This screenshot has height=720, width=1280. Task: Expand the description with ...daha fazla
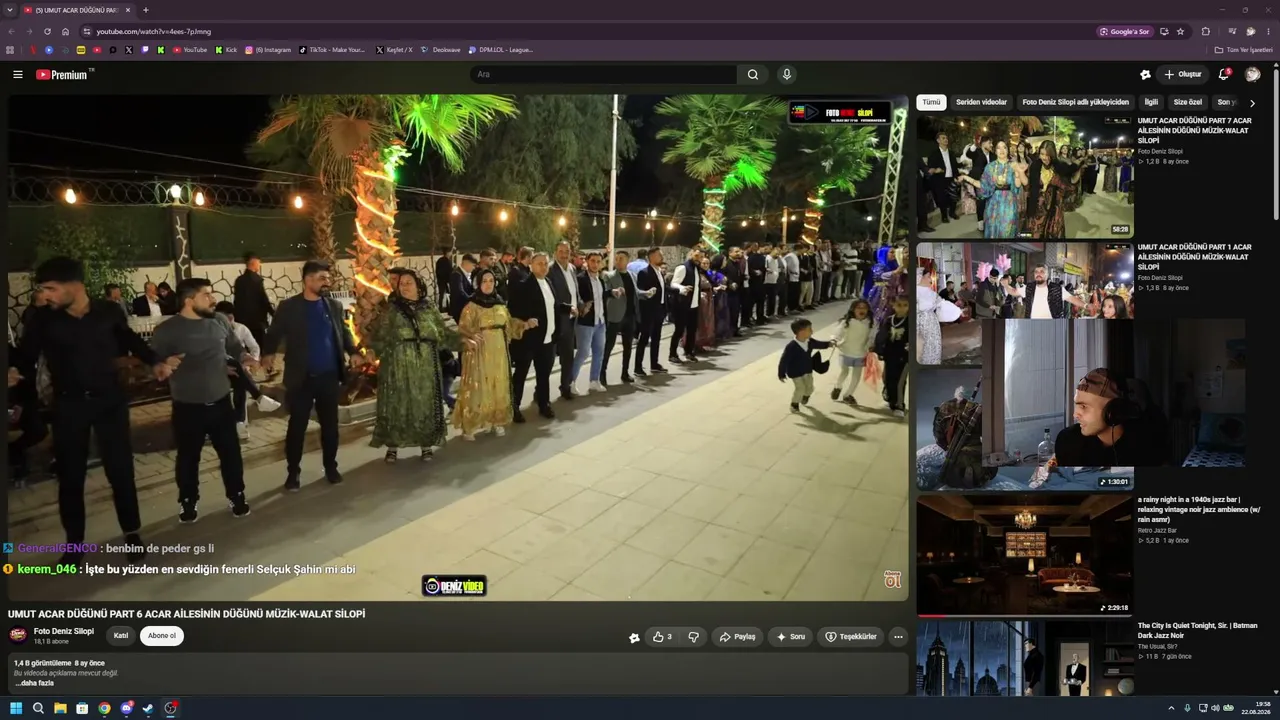pos(35,683)
